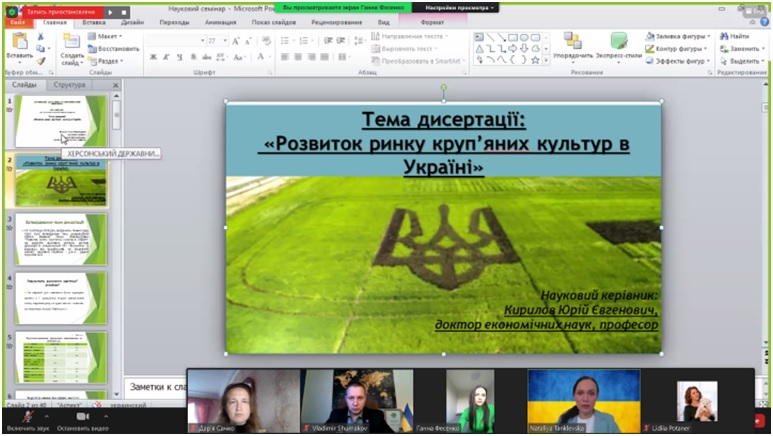The height and width of the screenshot is (436, 773).
Task: Click the Create slide (Создать слайд) icon
Action: 71,41
